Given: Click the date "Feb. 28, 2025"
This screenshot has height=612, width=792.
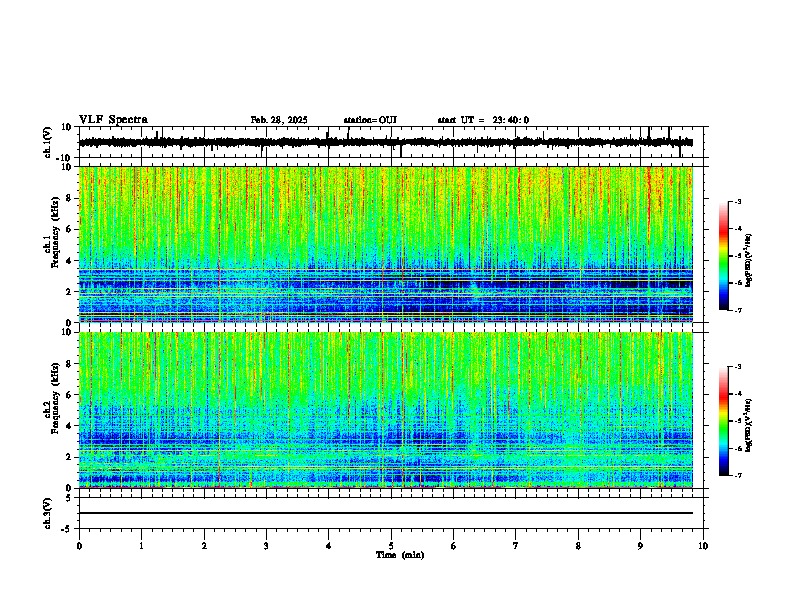Looking at the screenshot, I should click(x=279, y=120).
